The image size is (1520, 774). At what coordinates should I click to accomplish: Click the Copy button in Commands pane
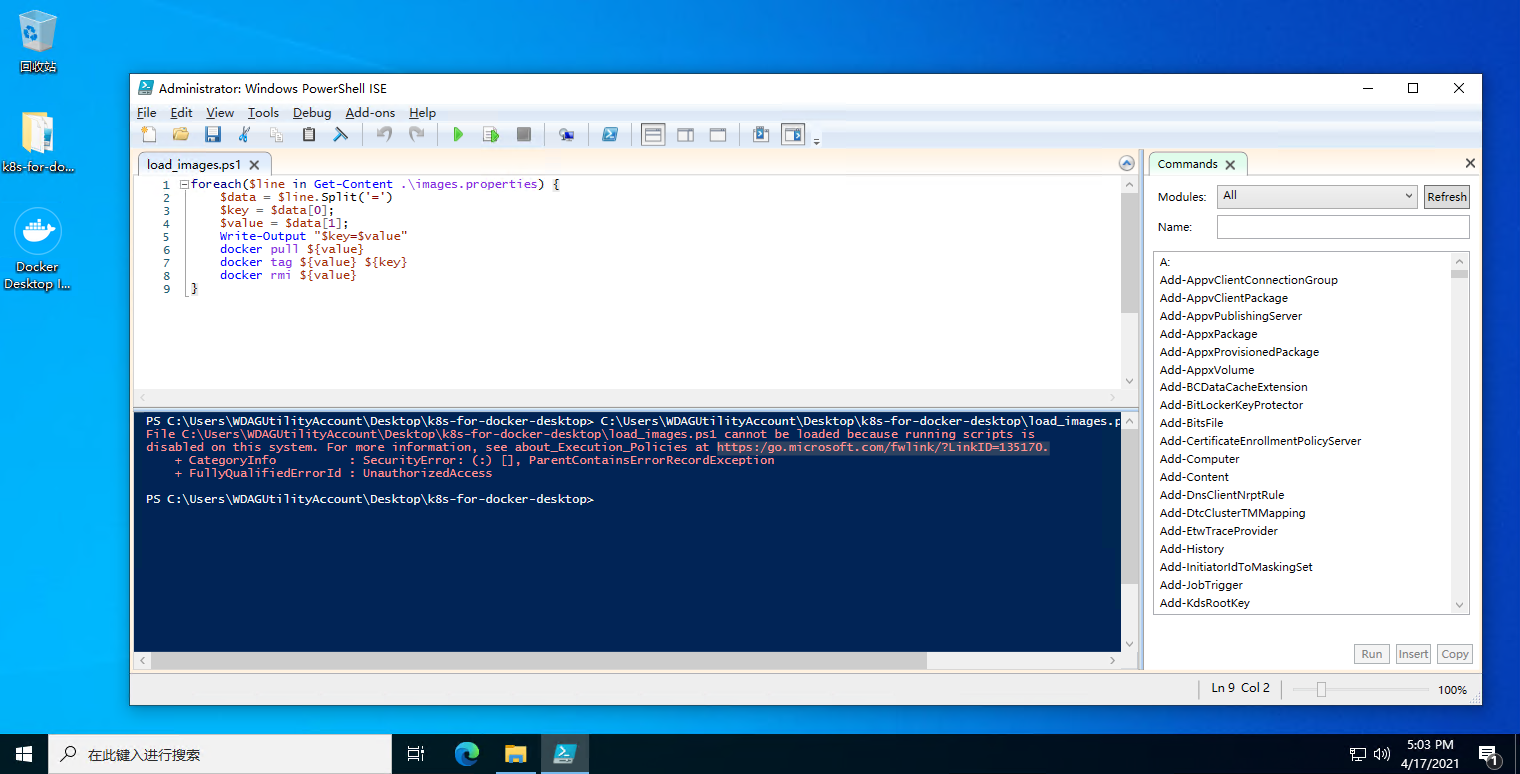click(1455, 654)
